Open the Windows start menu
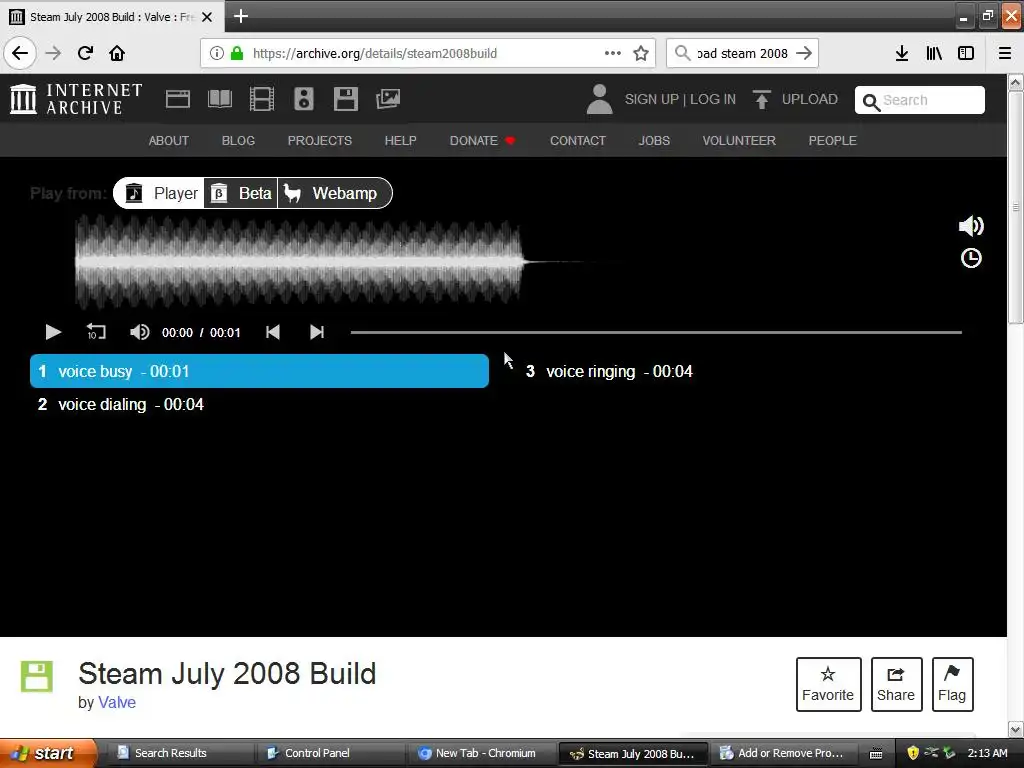 [48, 753]
